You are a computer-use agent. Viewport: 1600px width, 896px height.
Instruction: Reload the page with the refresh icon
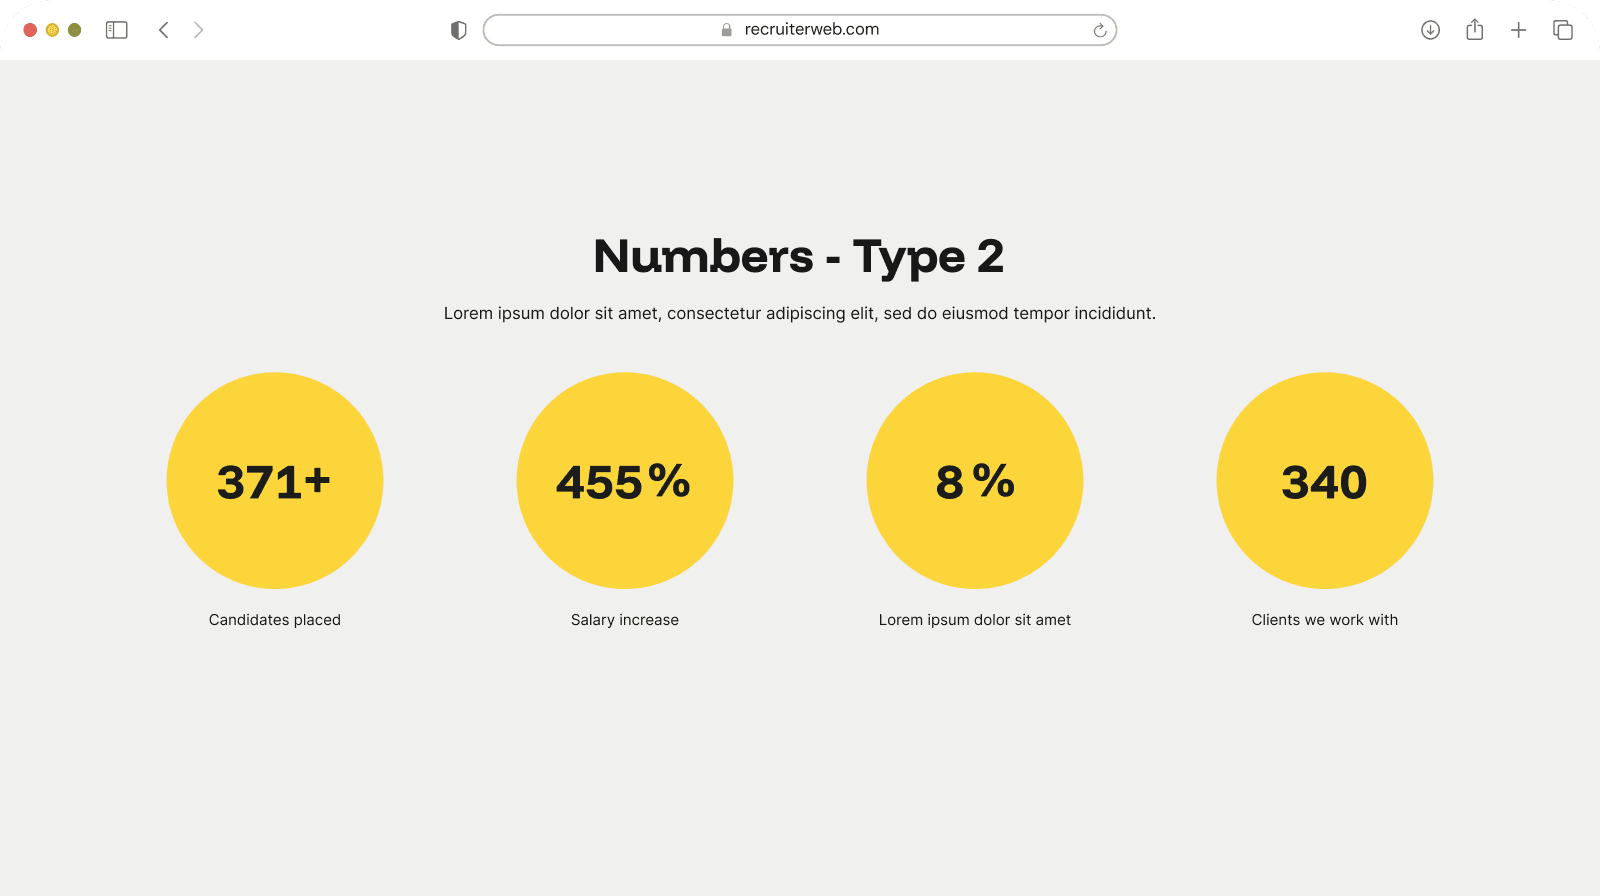click(x=1100, y=30)
